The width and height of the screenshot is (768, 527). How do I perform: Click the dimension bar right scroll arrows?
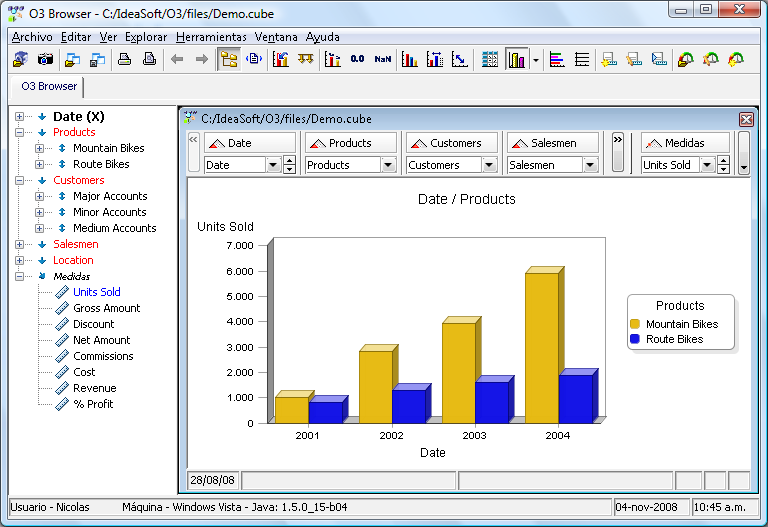618,152
